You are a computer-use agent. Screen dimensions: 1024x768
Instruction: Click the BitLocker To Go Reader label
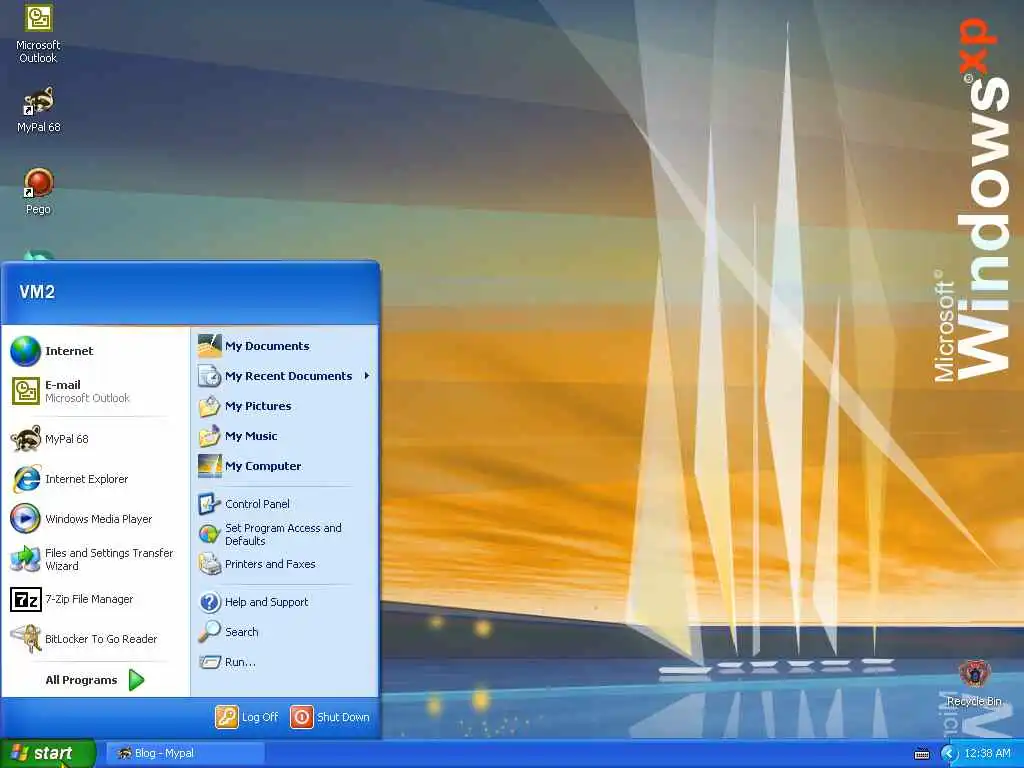pos(101,639)
